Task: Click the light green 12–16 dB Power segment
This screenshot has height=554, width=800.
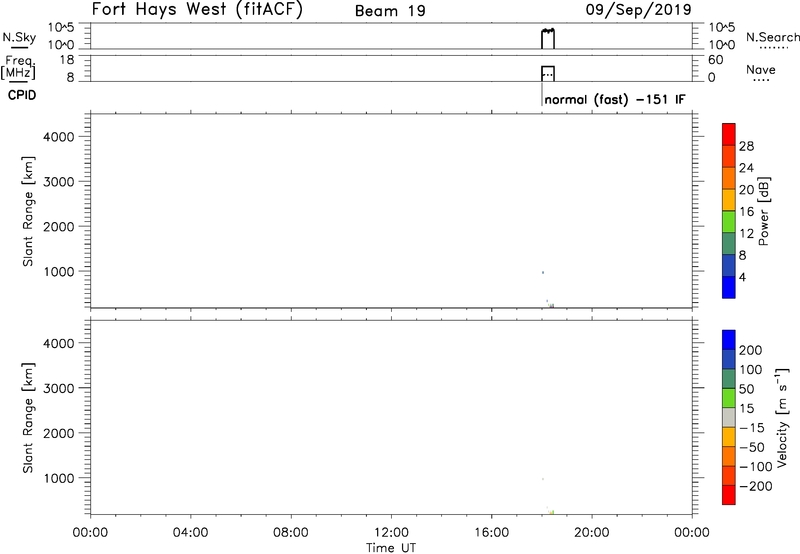Action: pyautogui.click(x=729, y=222)
